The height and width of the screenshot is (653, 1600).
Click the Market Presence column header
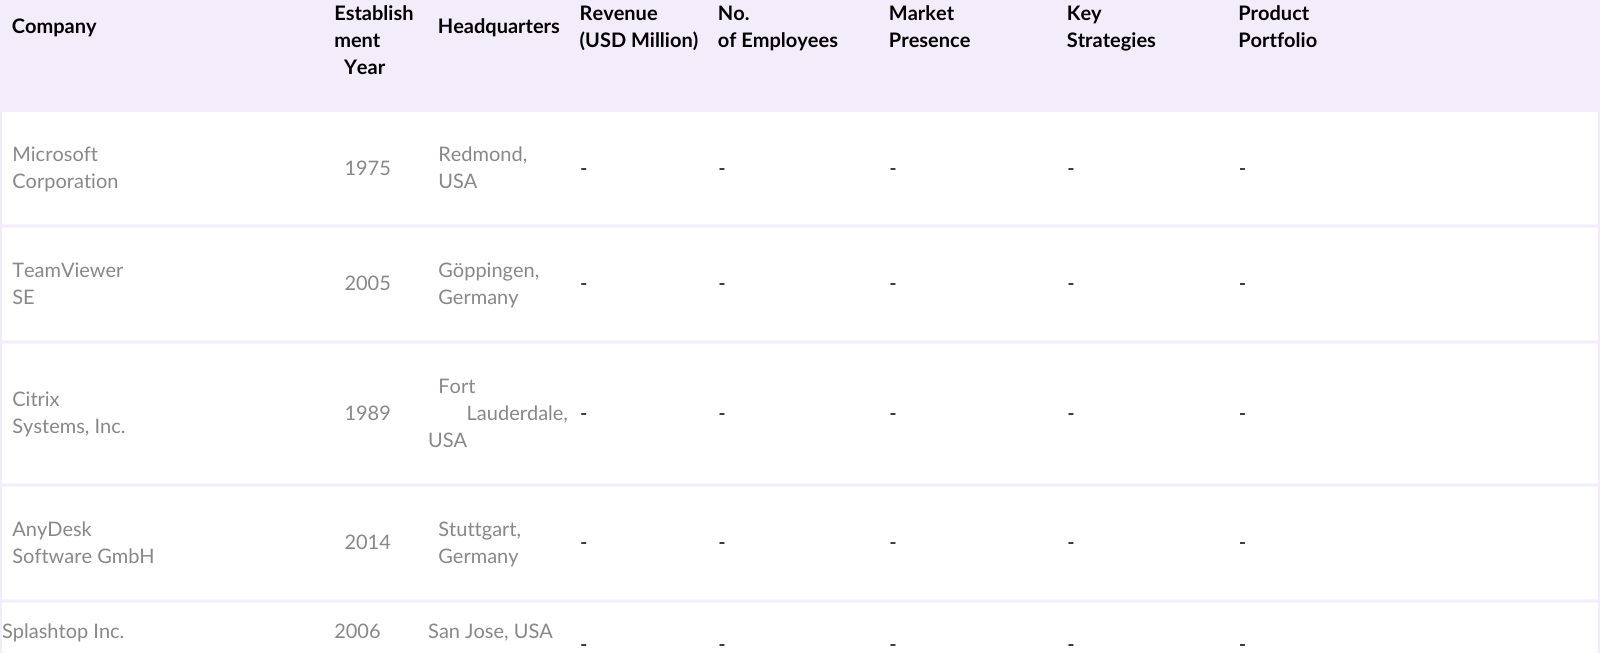pos(929,27)
